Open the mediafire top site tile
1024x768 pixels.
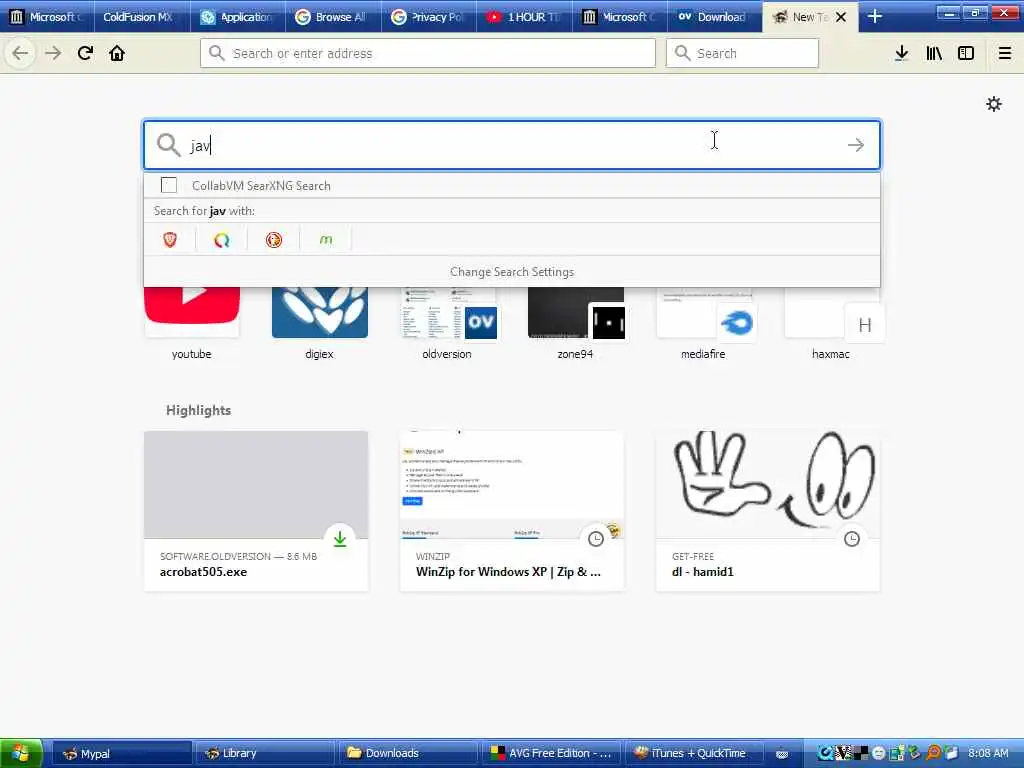point(703,323)
